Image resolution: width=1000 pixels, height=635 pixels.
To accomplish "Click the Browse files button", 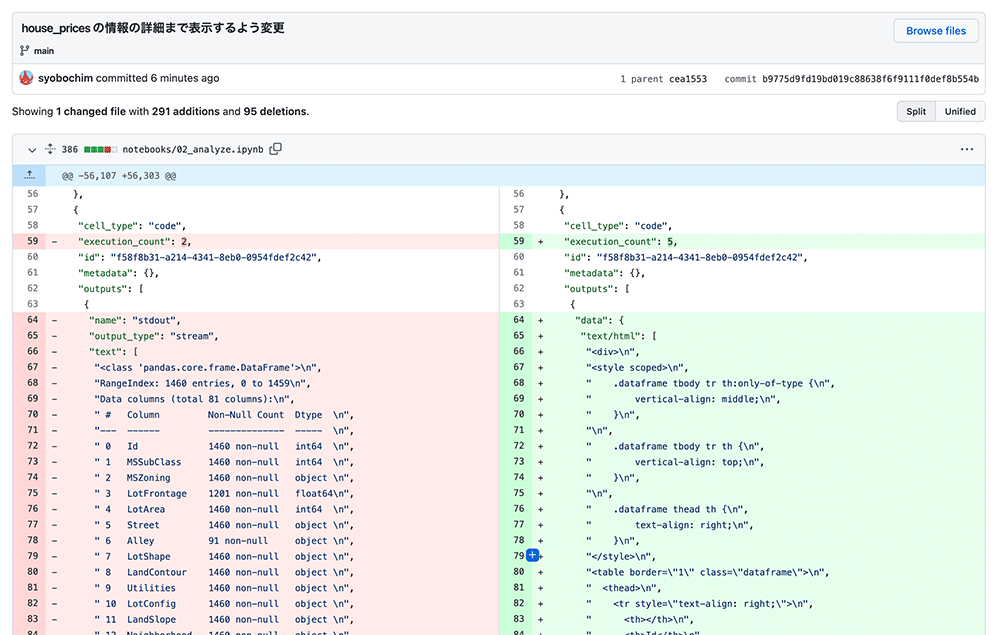I will pyautogui.click(x=936, y=31).
